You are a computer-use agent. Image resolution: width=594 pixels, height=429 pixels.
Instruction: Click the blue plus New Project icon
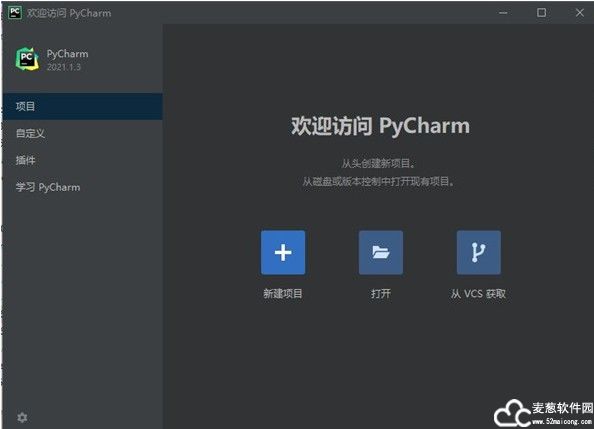pos(283,252)
